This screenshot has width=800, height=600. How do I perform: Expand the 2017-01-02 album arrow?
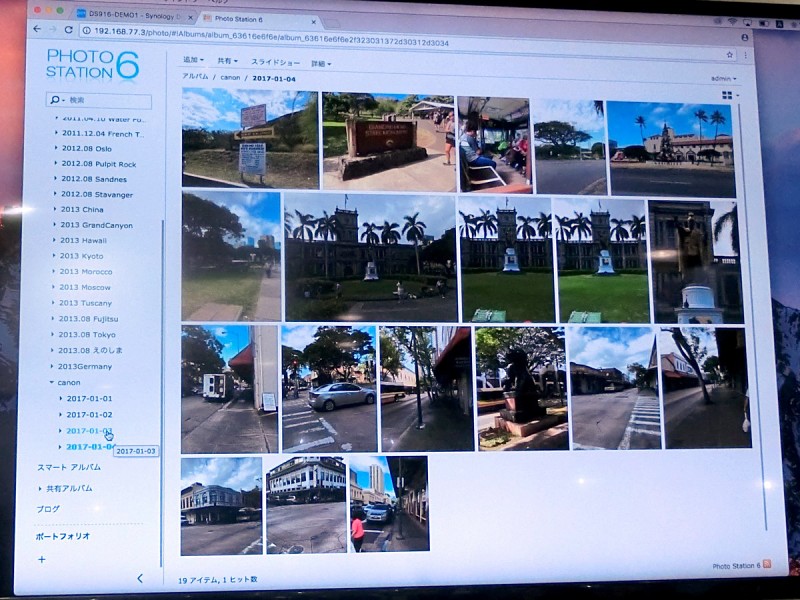click(x=60, y=414)
